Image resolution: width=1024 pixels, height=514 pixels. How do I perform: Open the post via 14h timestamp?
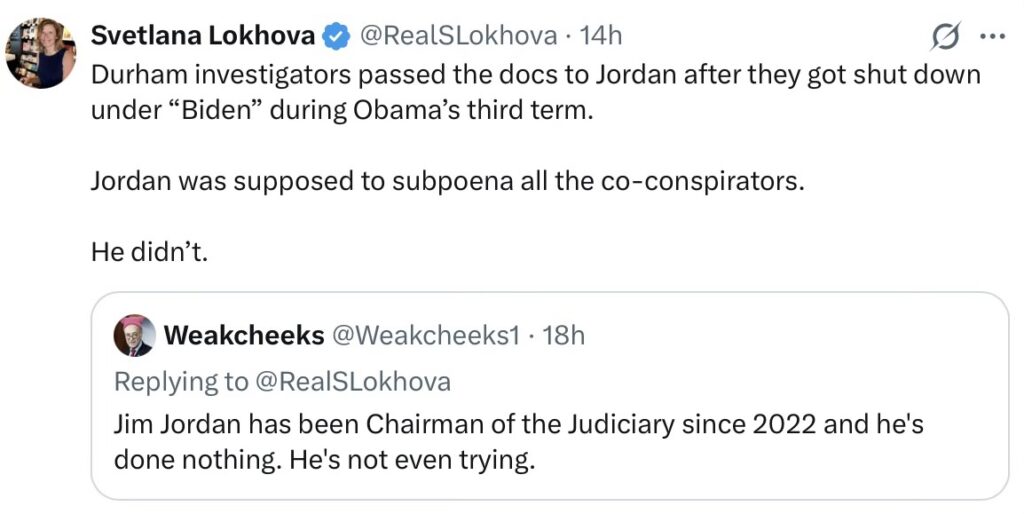pyautogui.click(x=601, y=36)
